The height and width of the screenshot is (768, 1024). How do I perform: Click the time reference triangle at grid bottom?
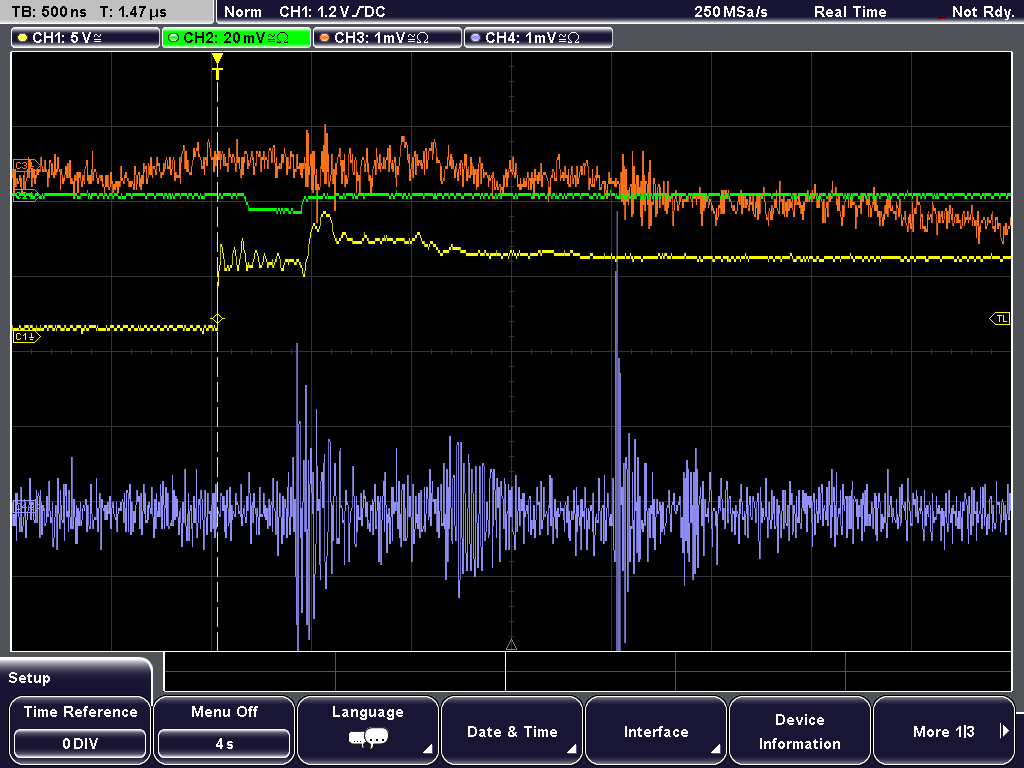[511, 645]
